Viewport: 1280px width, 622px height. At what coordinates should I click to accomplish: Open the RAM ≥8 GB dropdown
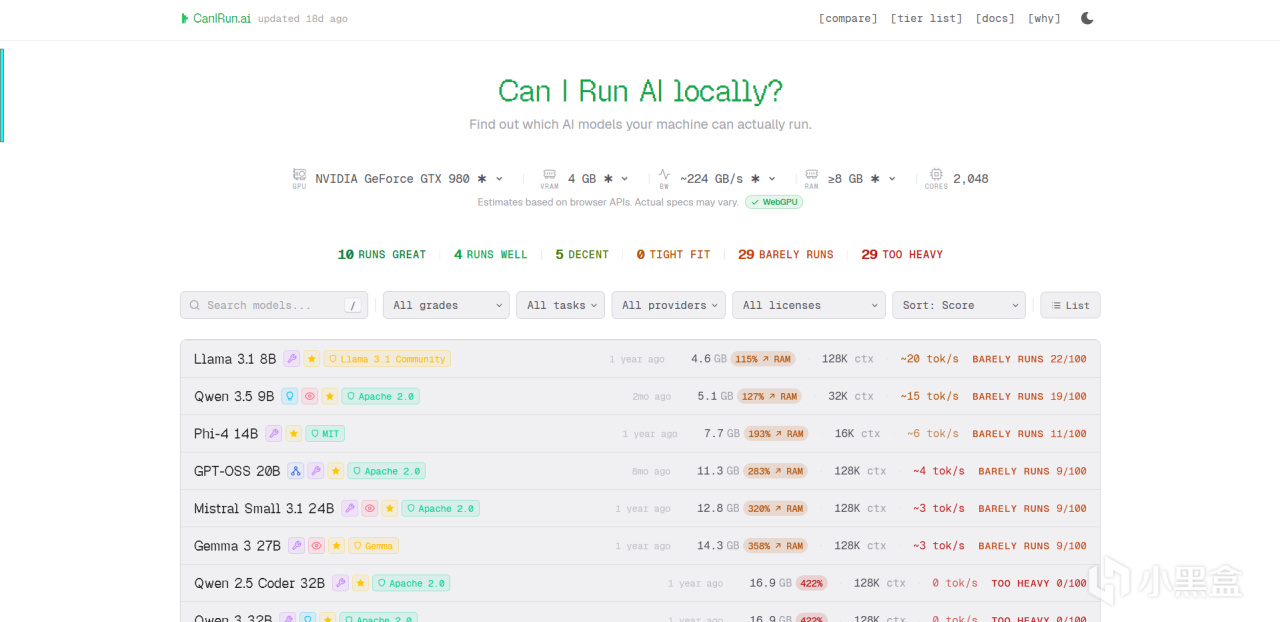pos(862,178)
